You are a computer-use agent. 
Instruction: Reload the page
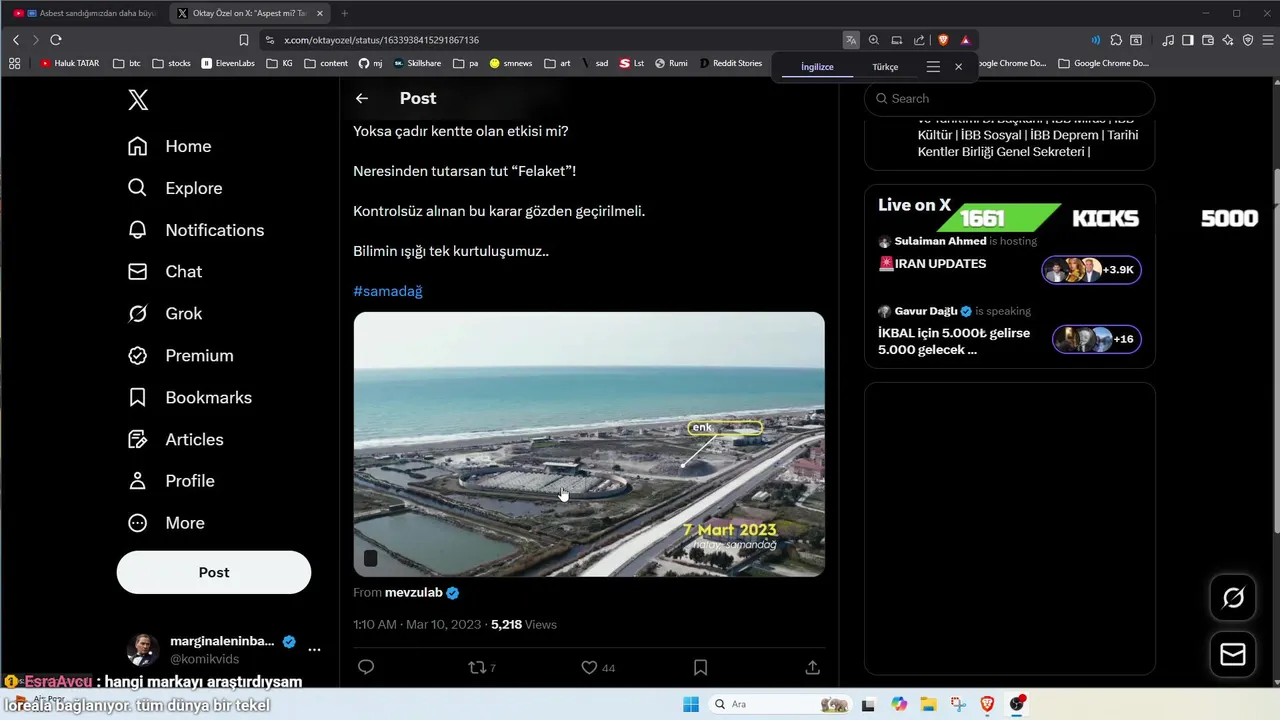click(56, 40)
